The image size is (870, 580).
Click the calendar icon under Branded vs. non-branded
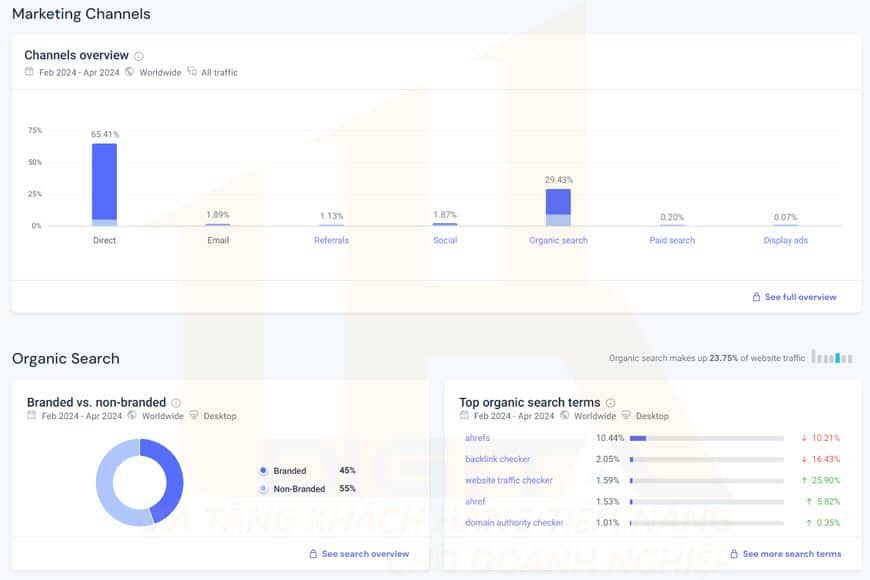click(x=32, y=415)
